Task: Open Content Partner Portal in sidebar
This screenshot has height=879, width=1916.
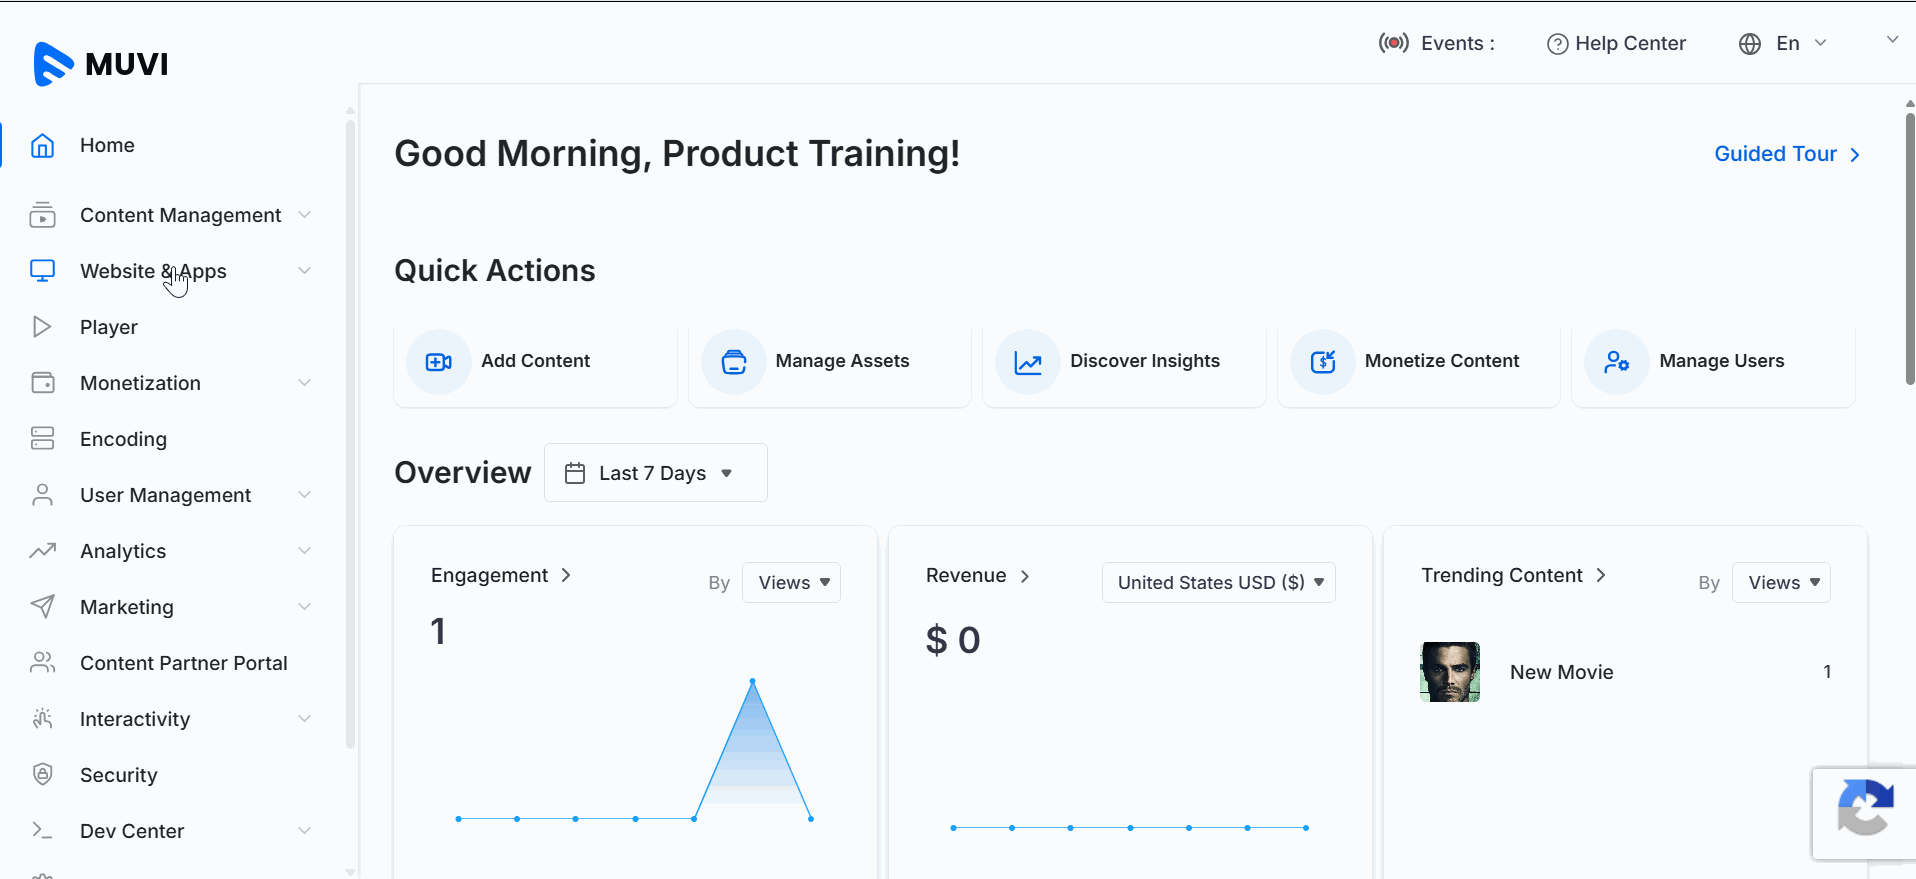Action: tap(183, 663)
